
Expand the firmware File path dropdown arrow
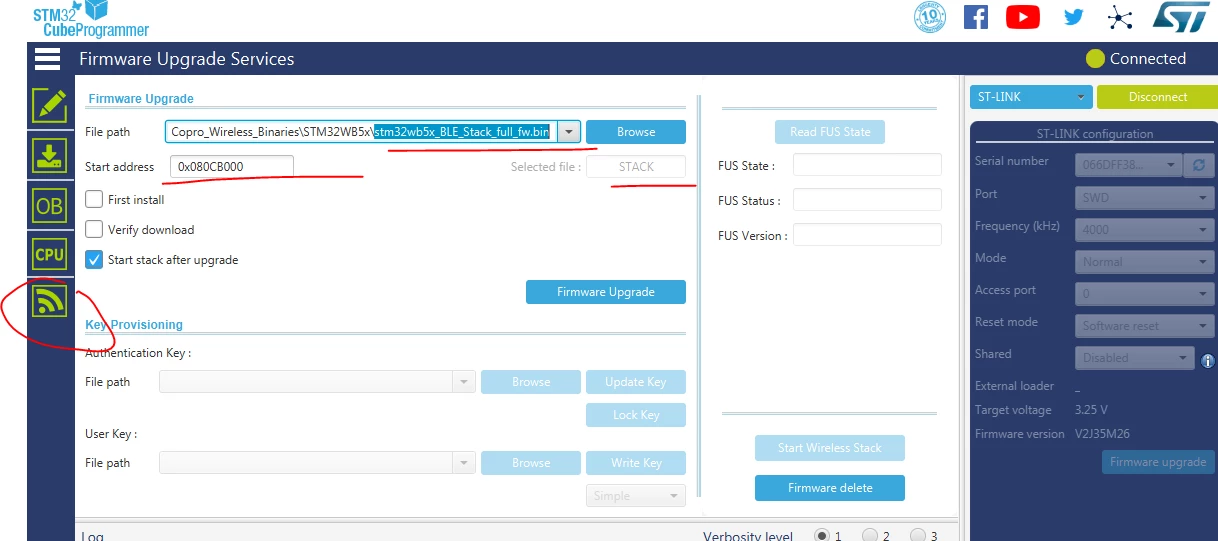568,132
